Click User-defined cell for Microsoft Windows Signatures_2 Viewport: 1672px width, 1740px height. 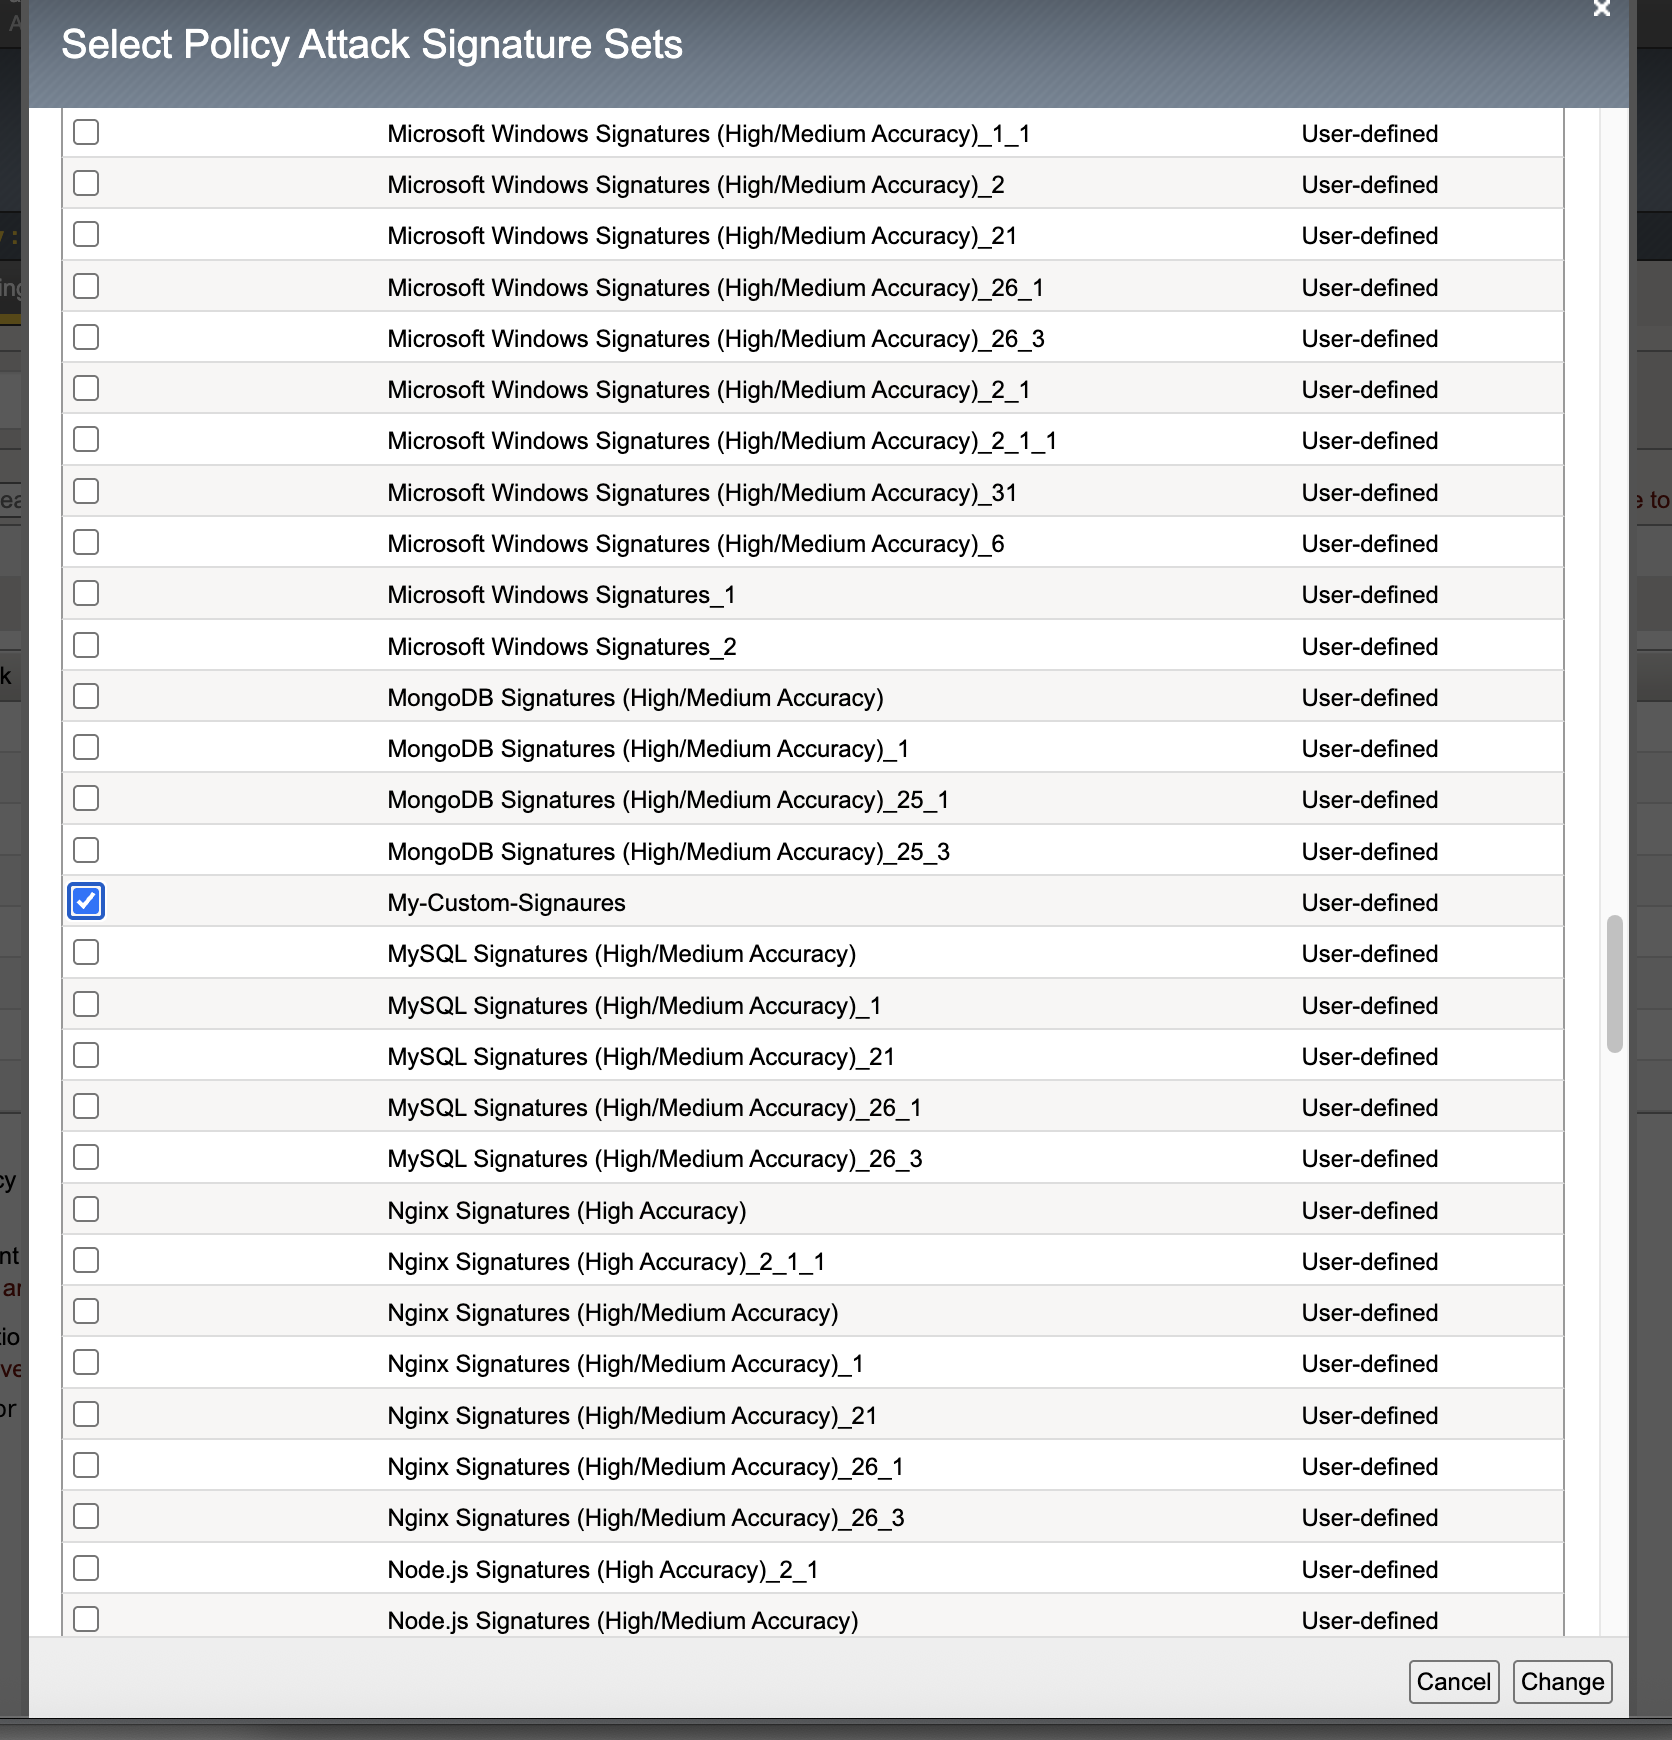[x=1369, y=647]
